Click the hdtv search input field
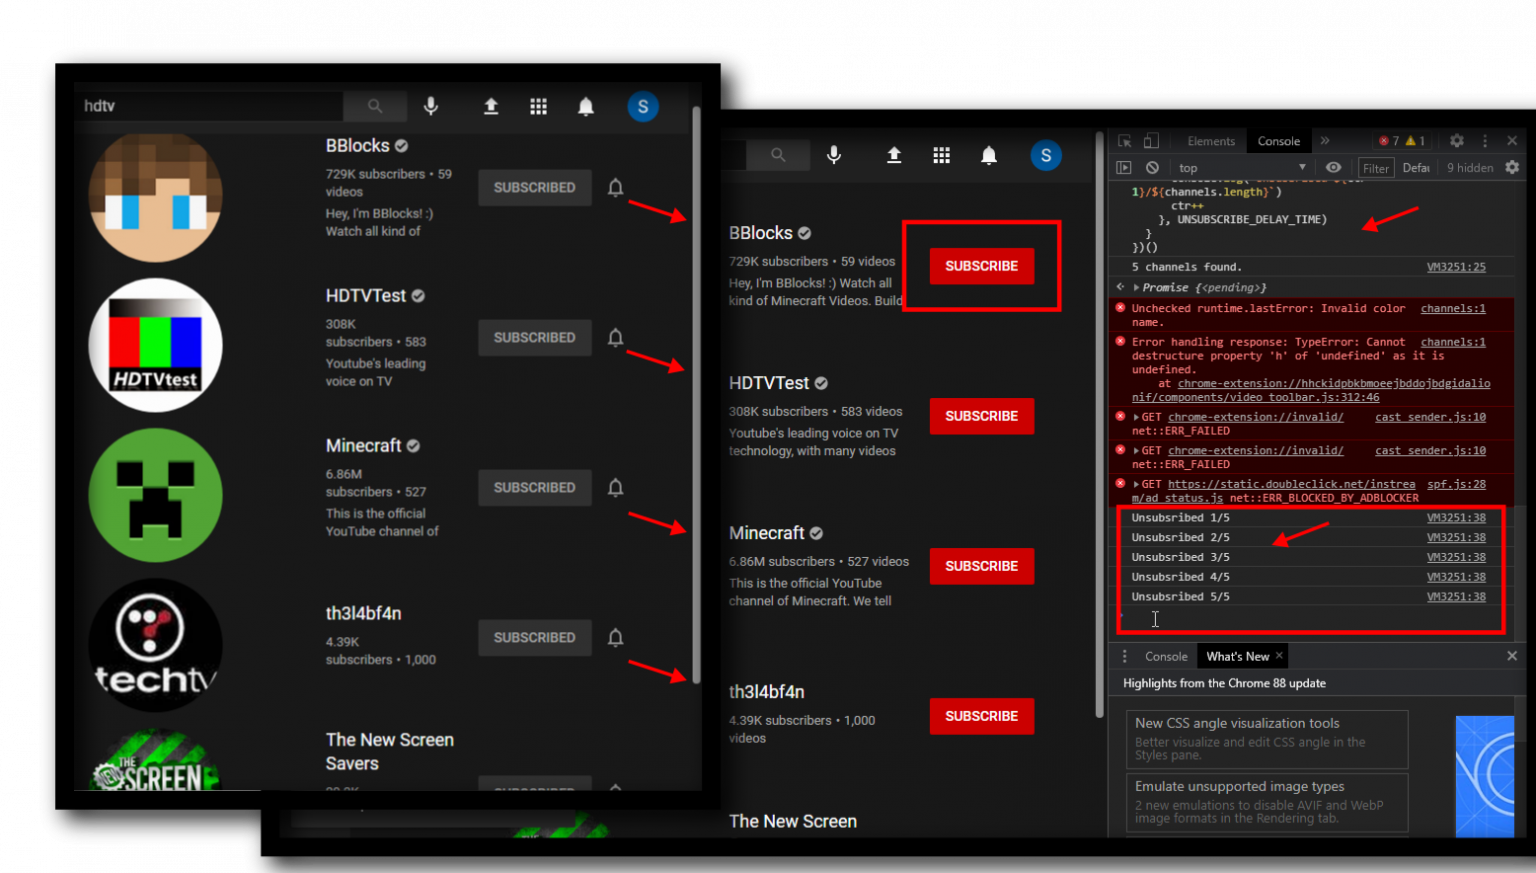The image size is (1536, 873). 200,106
